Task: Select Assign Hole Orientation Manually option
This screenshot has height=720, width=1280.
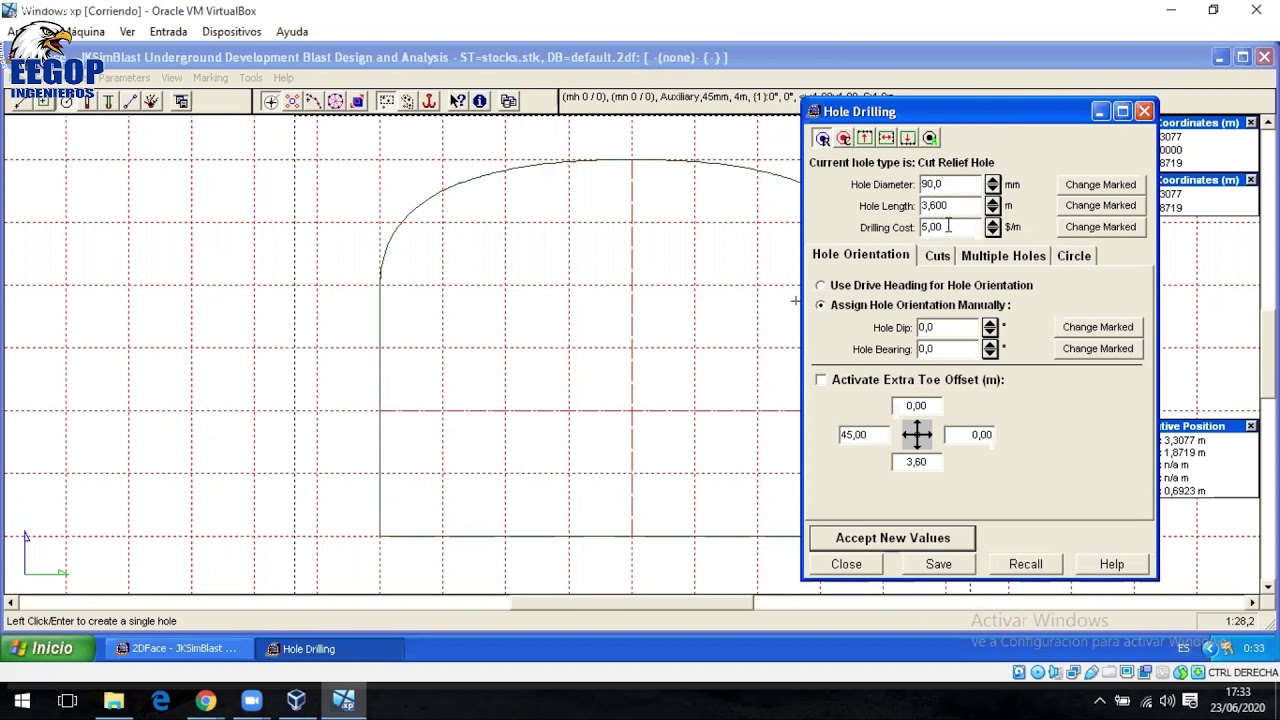Action: tap(821, 305)
